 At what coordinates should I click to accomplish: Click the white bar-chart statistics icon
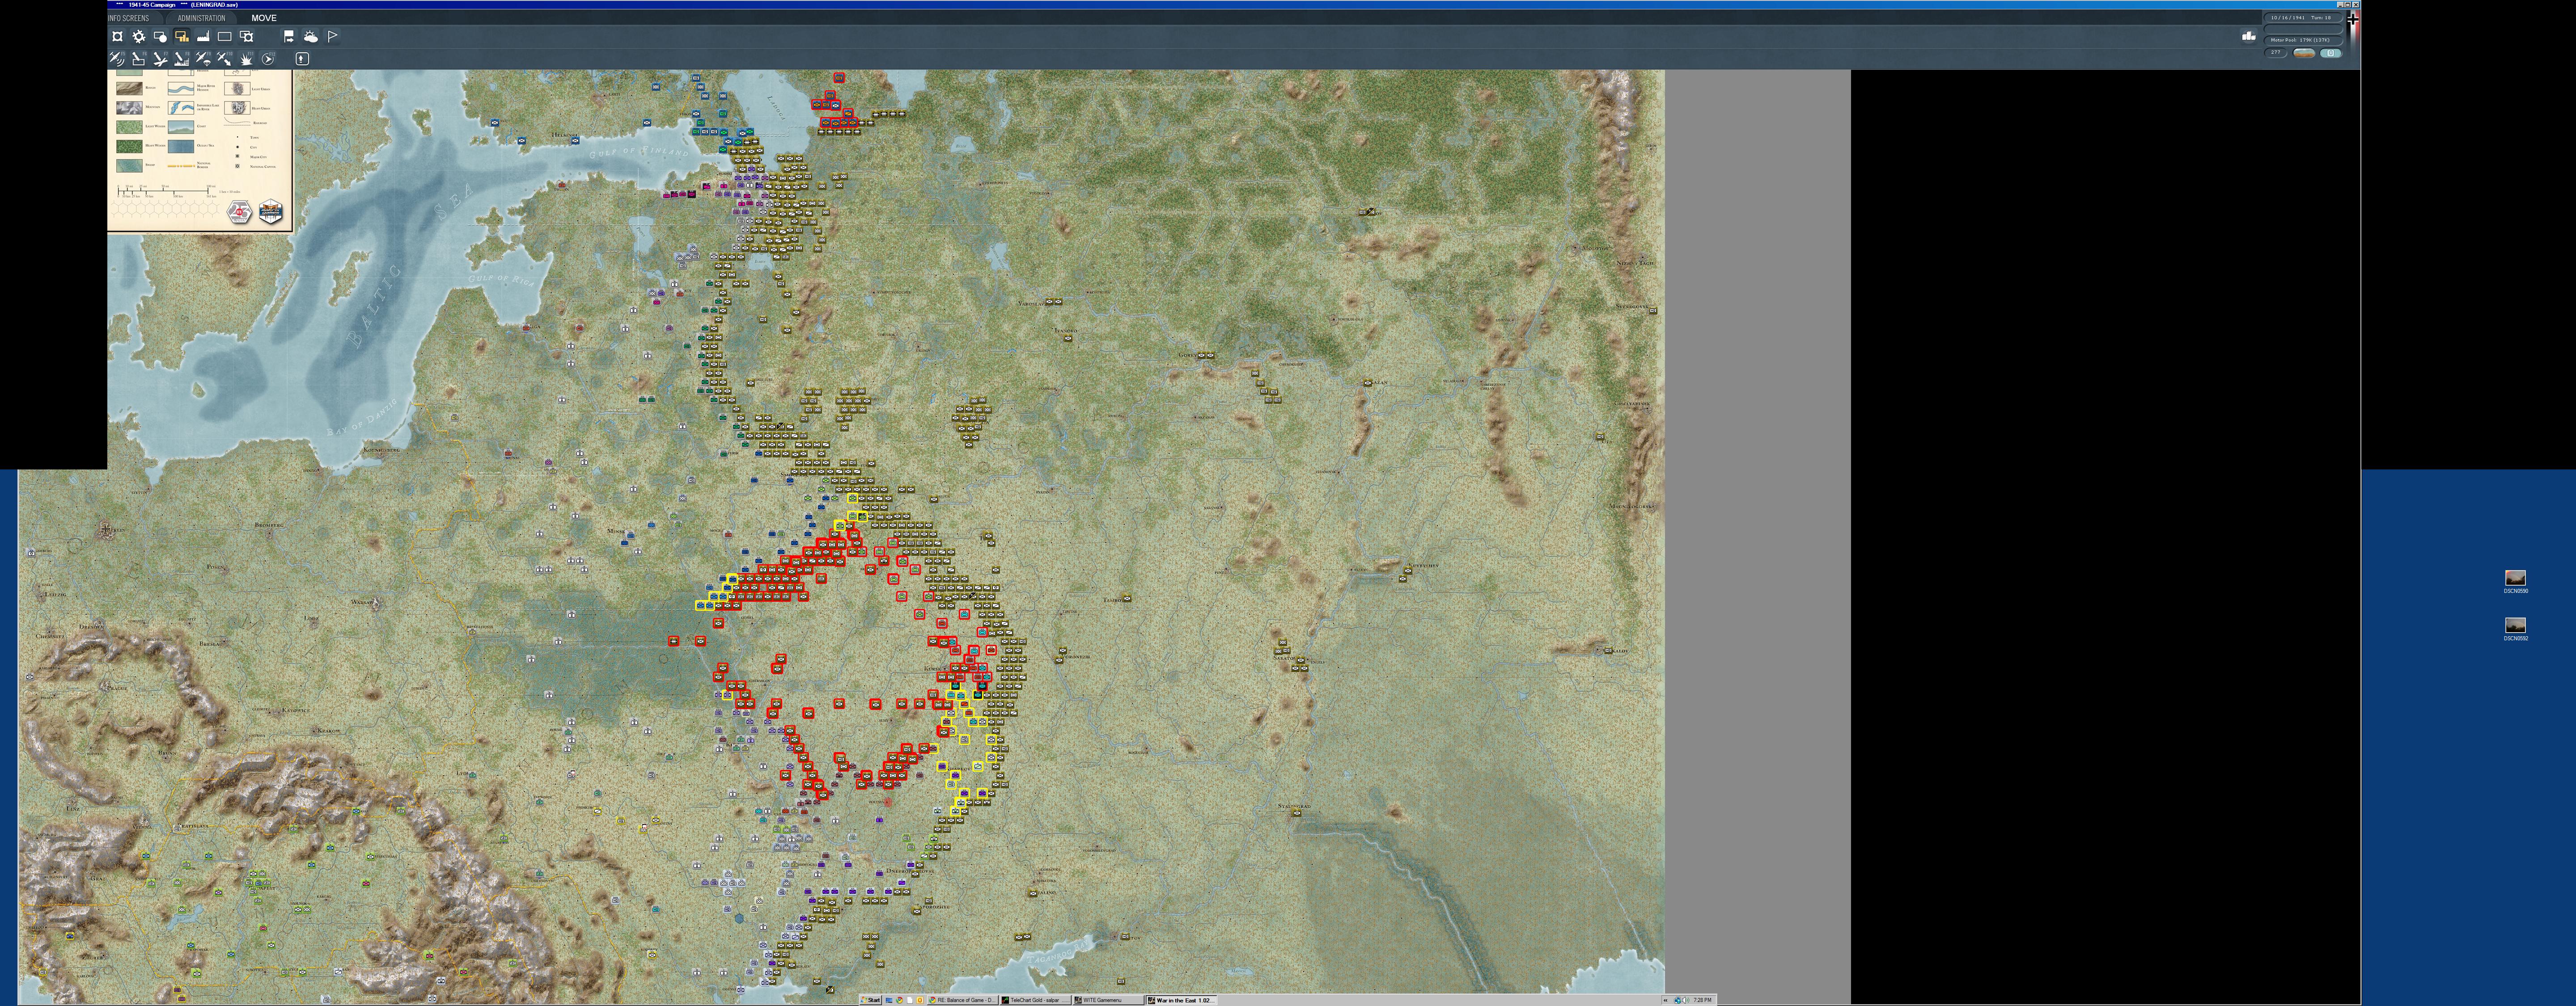(x=2249, y=36)
